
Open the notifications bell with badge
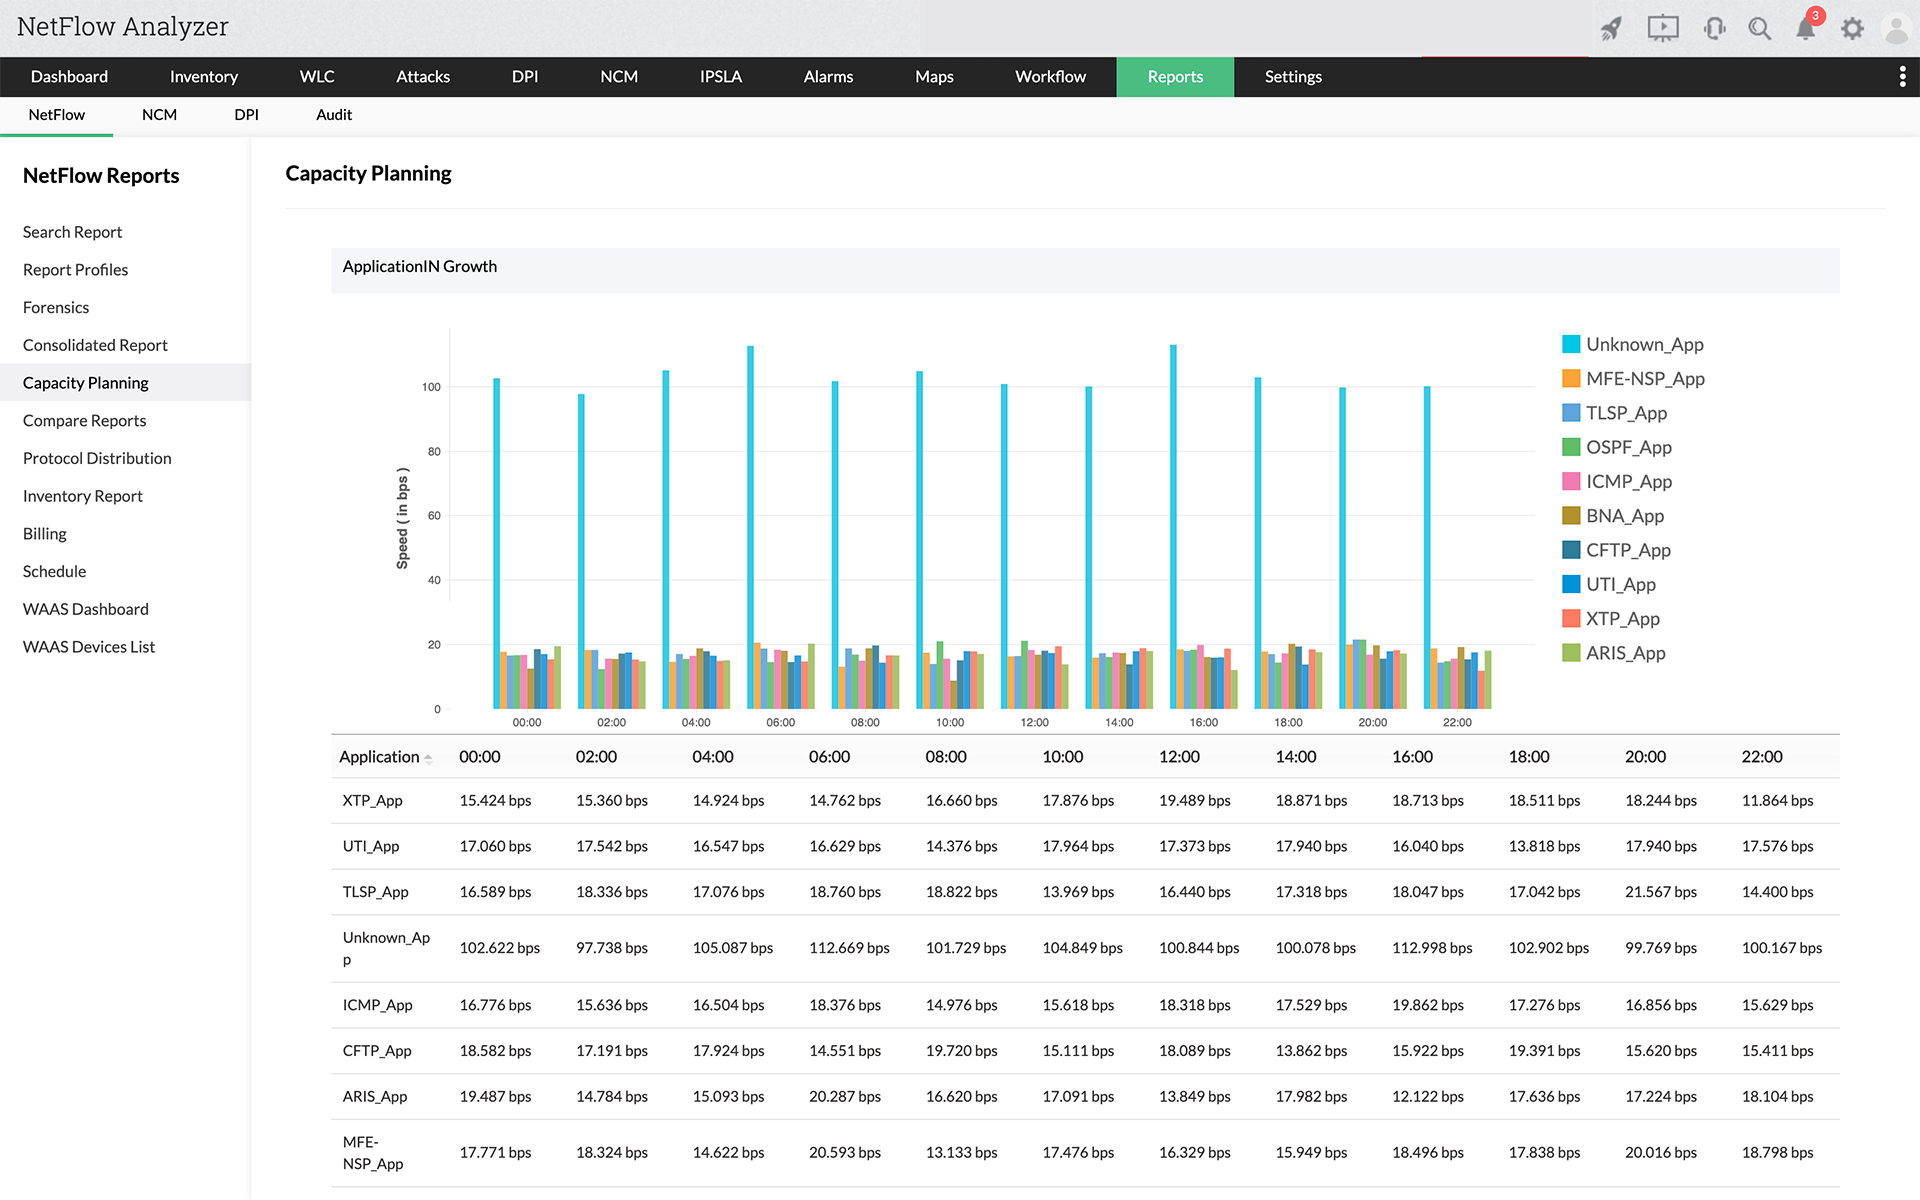coord(1806,28)
